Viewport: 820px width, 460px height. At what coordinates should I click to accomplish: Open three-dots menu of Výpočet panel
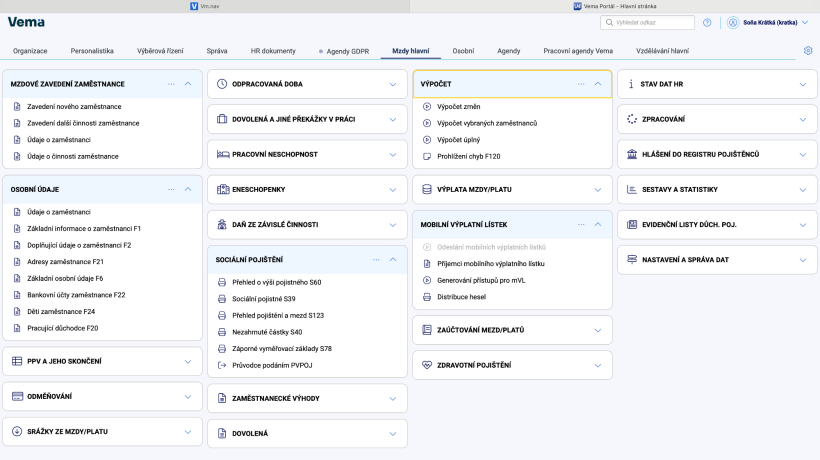(x=581, y=84)
